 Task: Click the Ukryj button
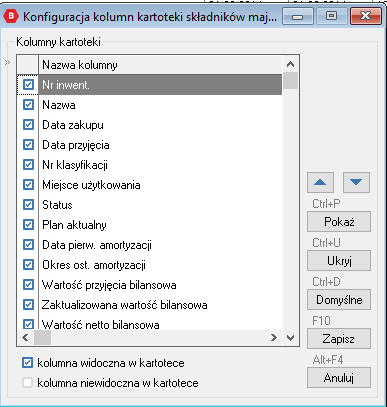click(x=339, y=261)
